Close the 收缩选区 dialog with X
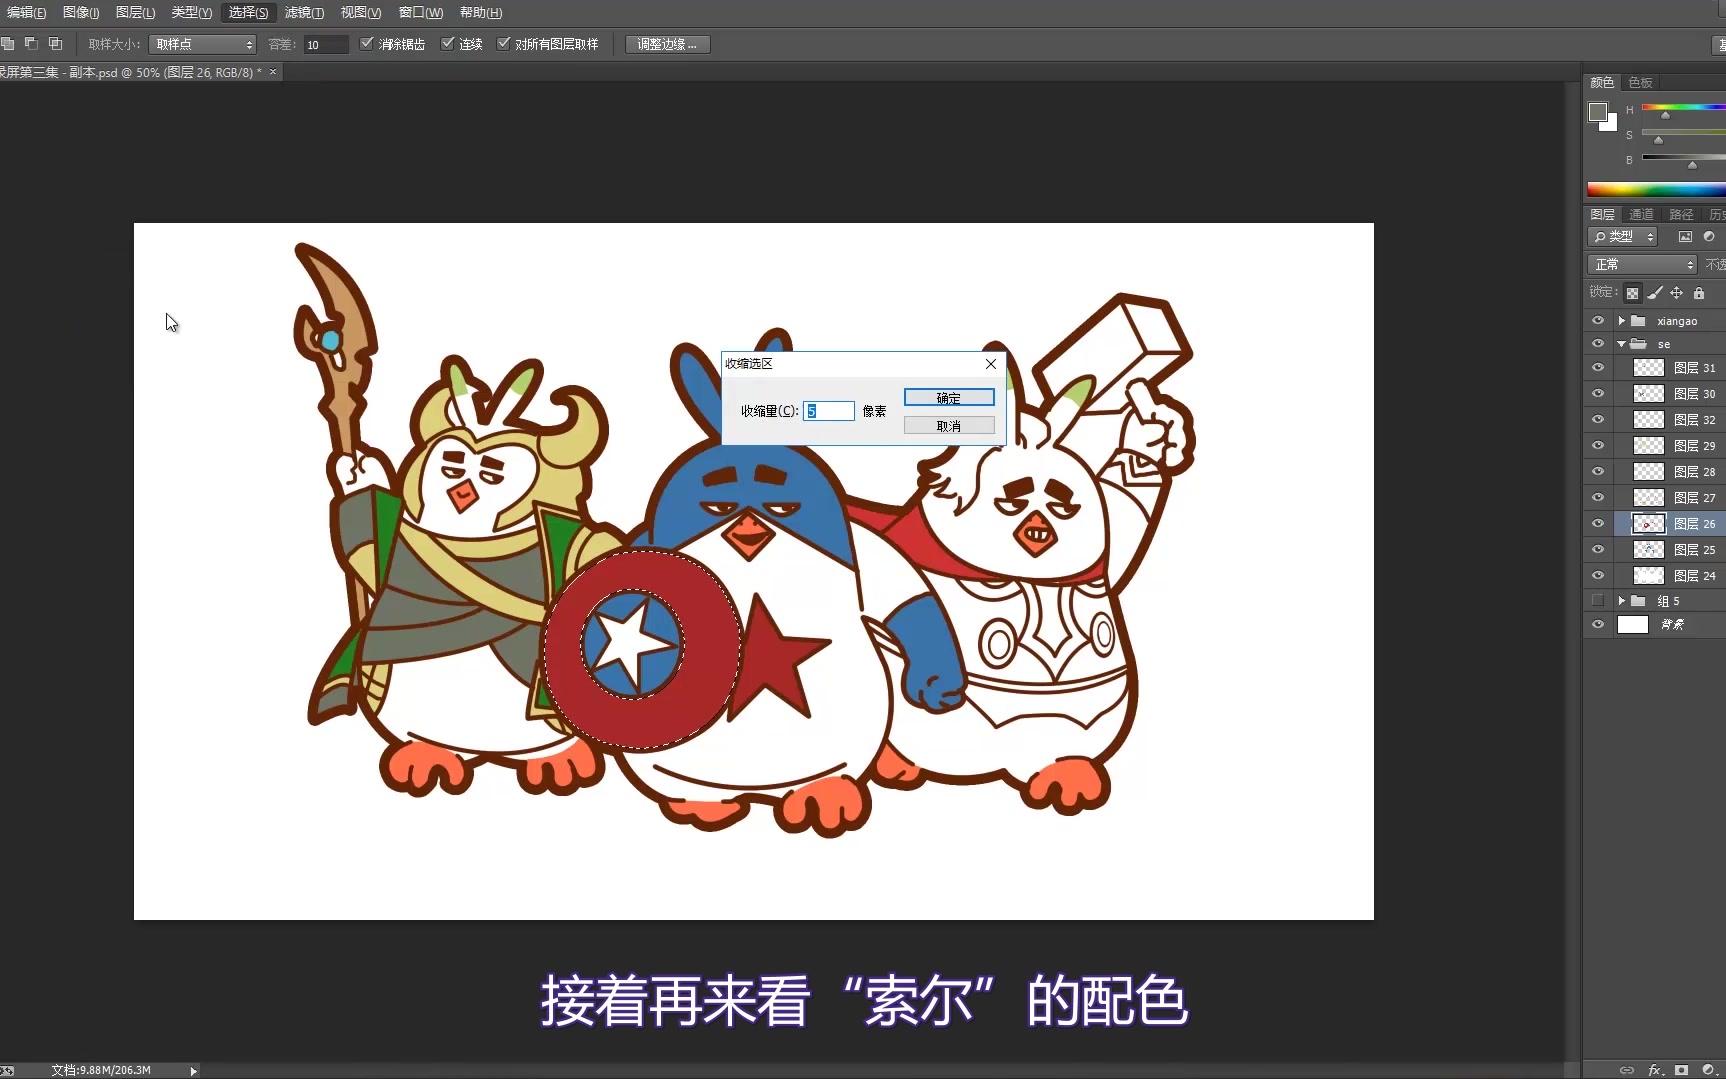 pos(991,364)
